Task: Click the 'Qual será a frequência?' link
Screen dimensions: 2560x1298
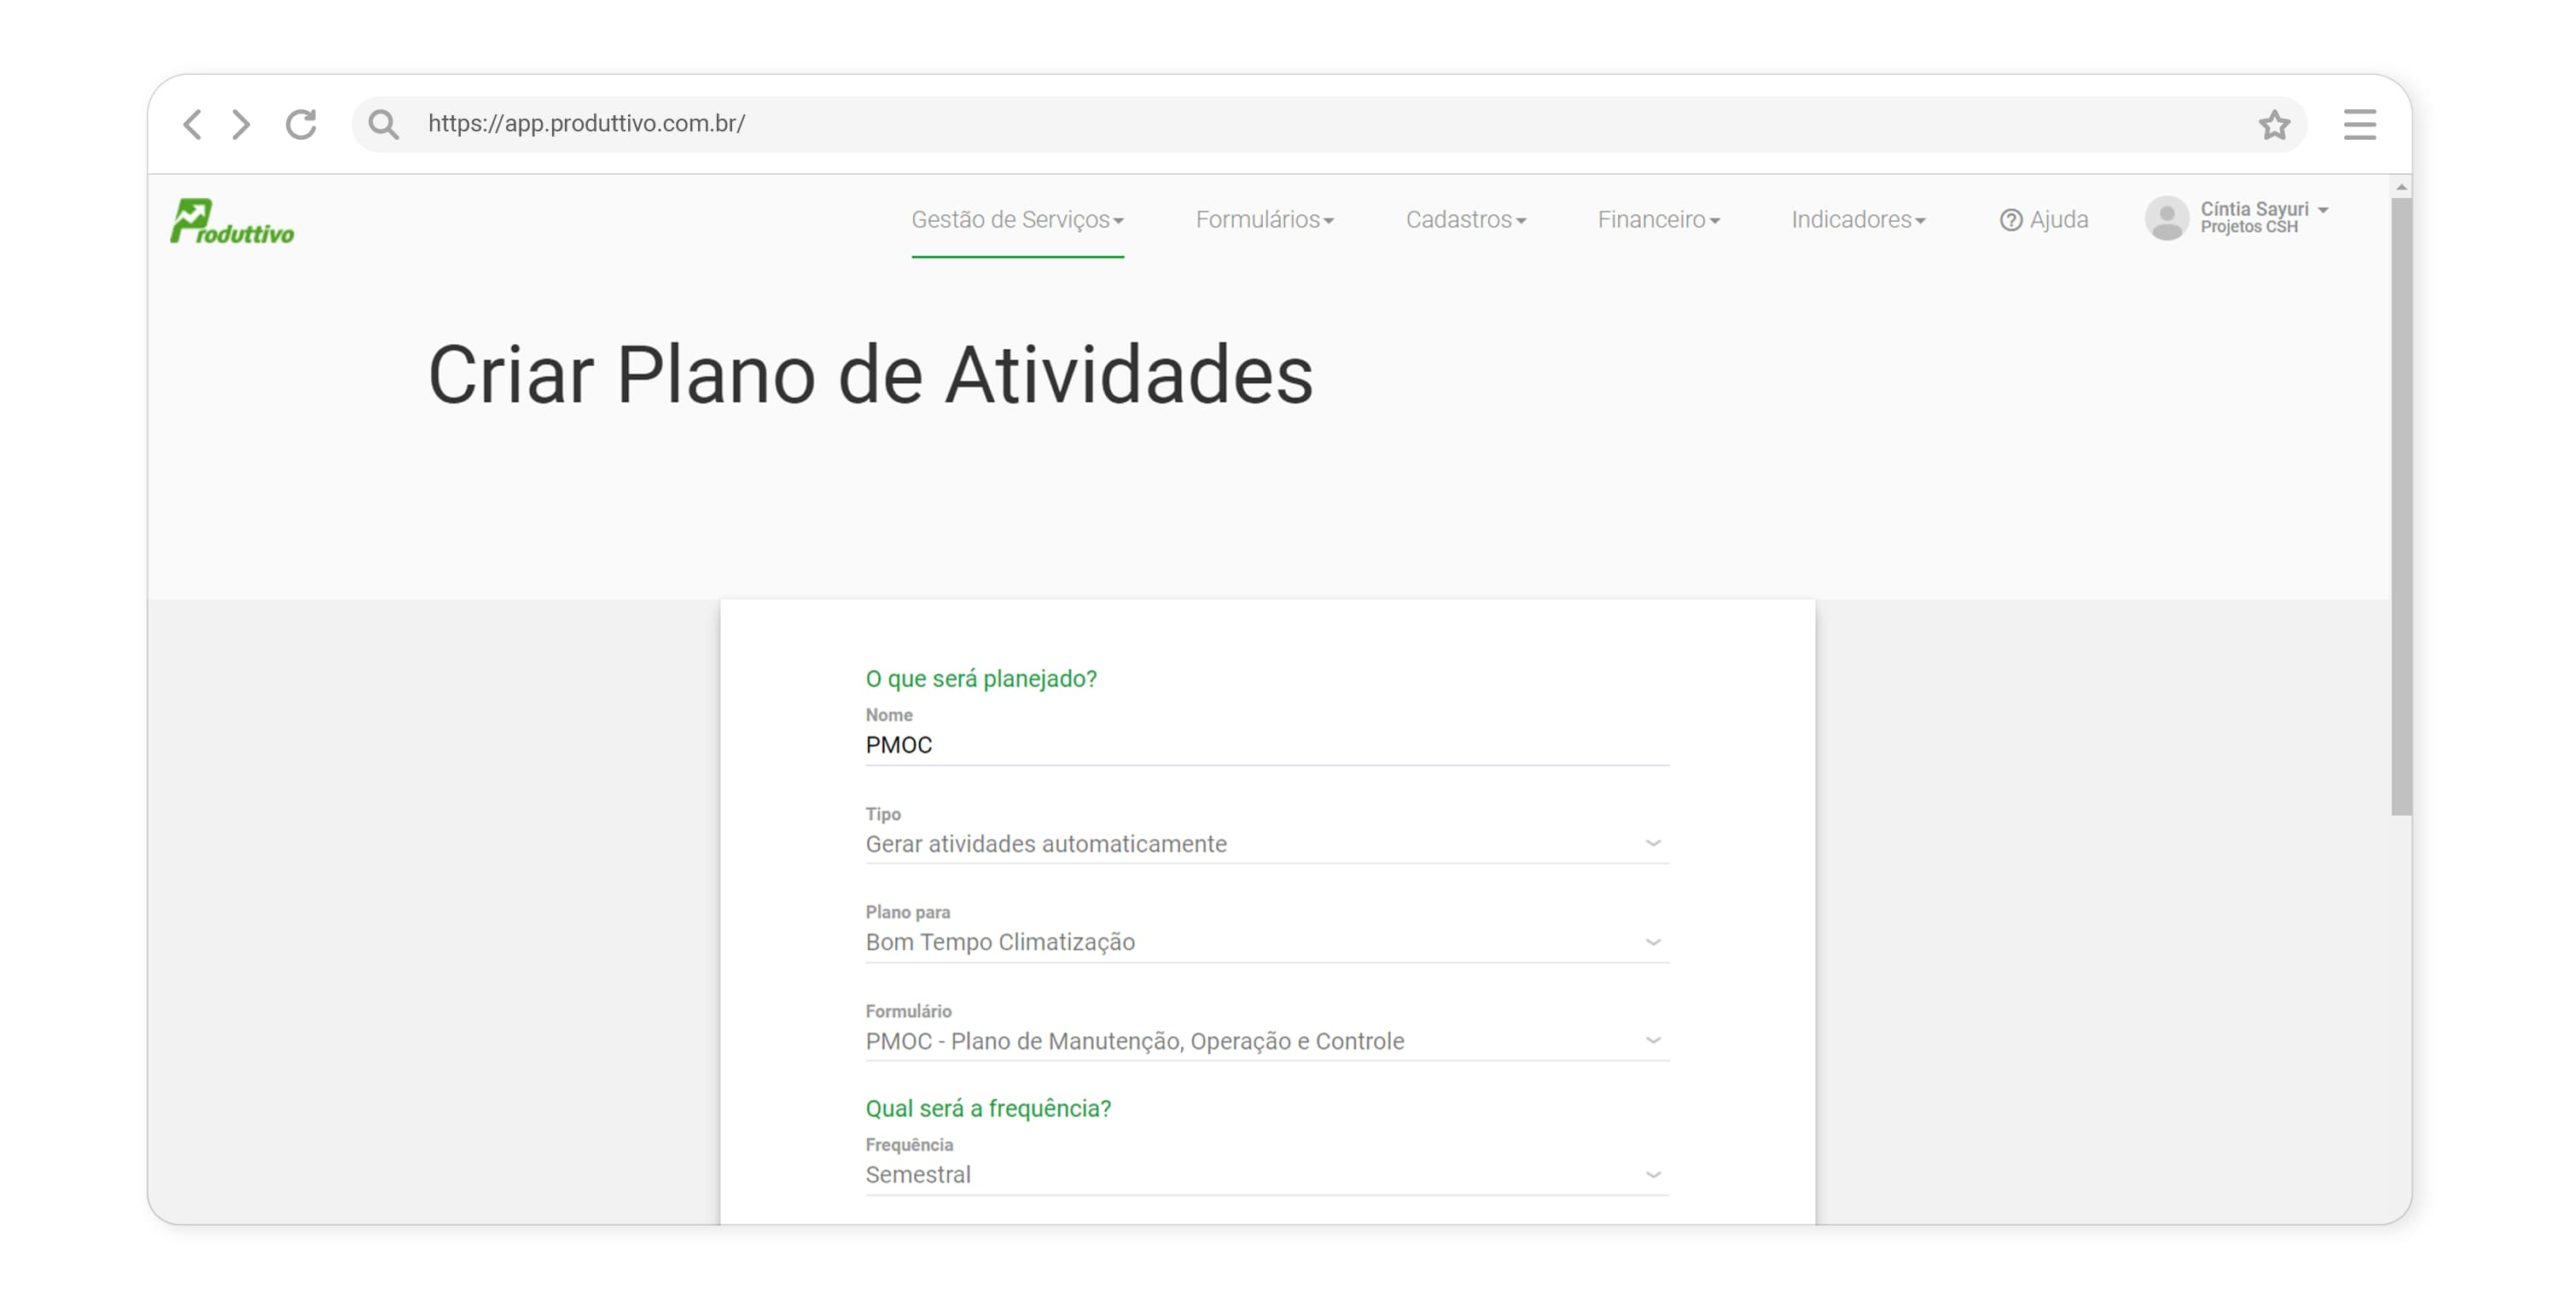Action: click(988, 1107)
